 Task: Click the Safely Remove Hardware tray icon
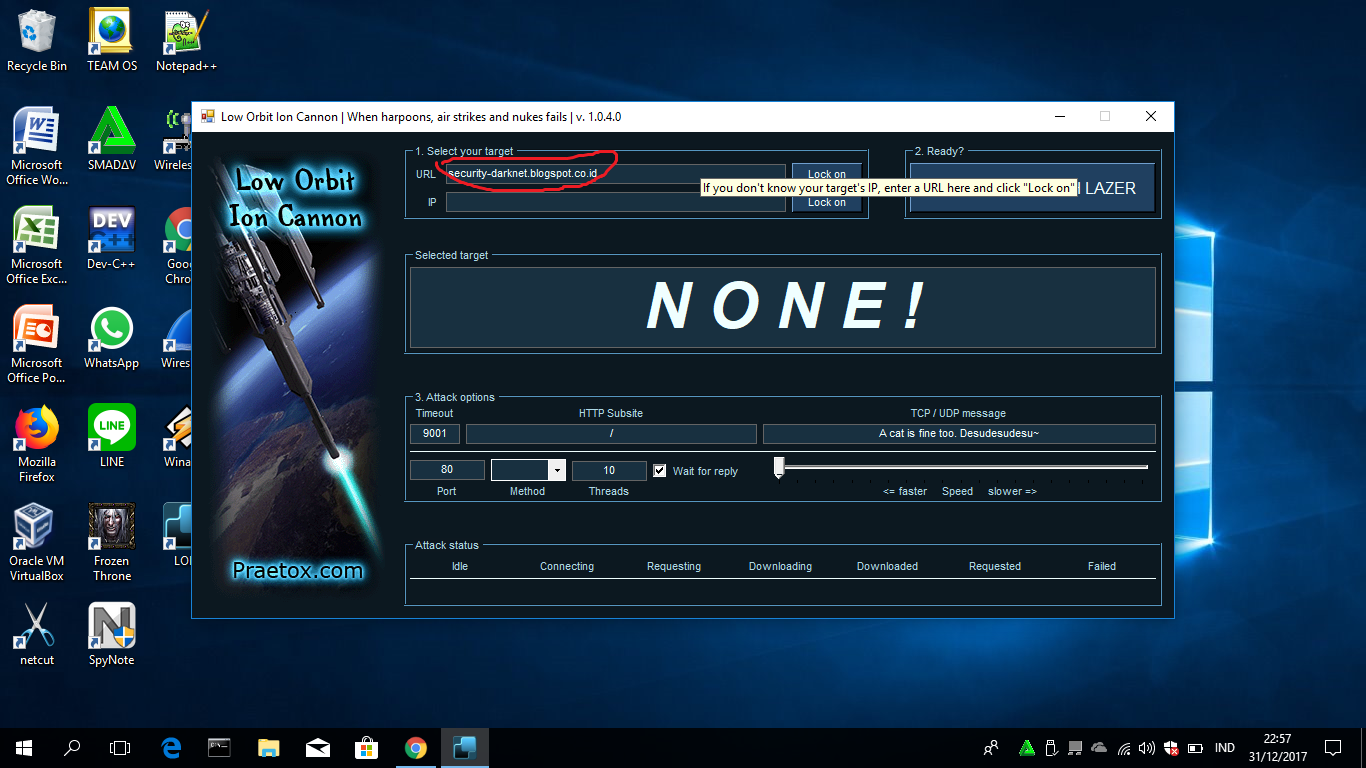click(1051, 747)
